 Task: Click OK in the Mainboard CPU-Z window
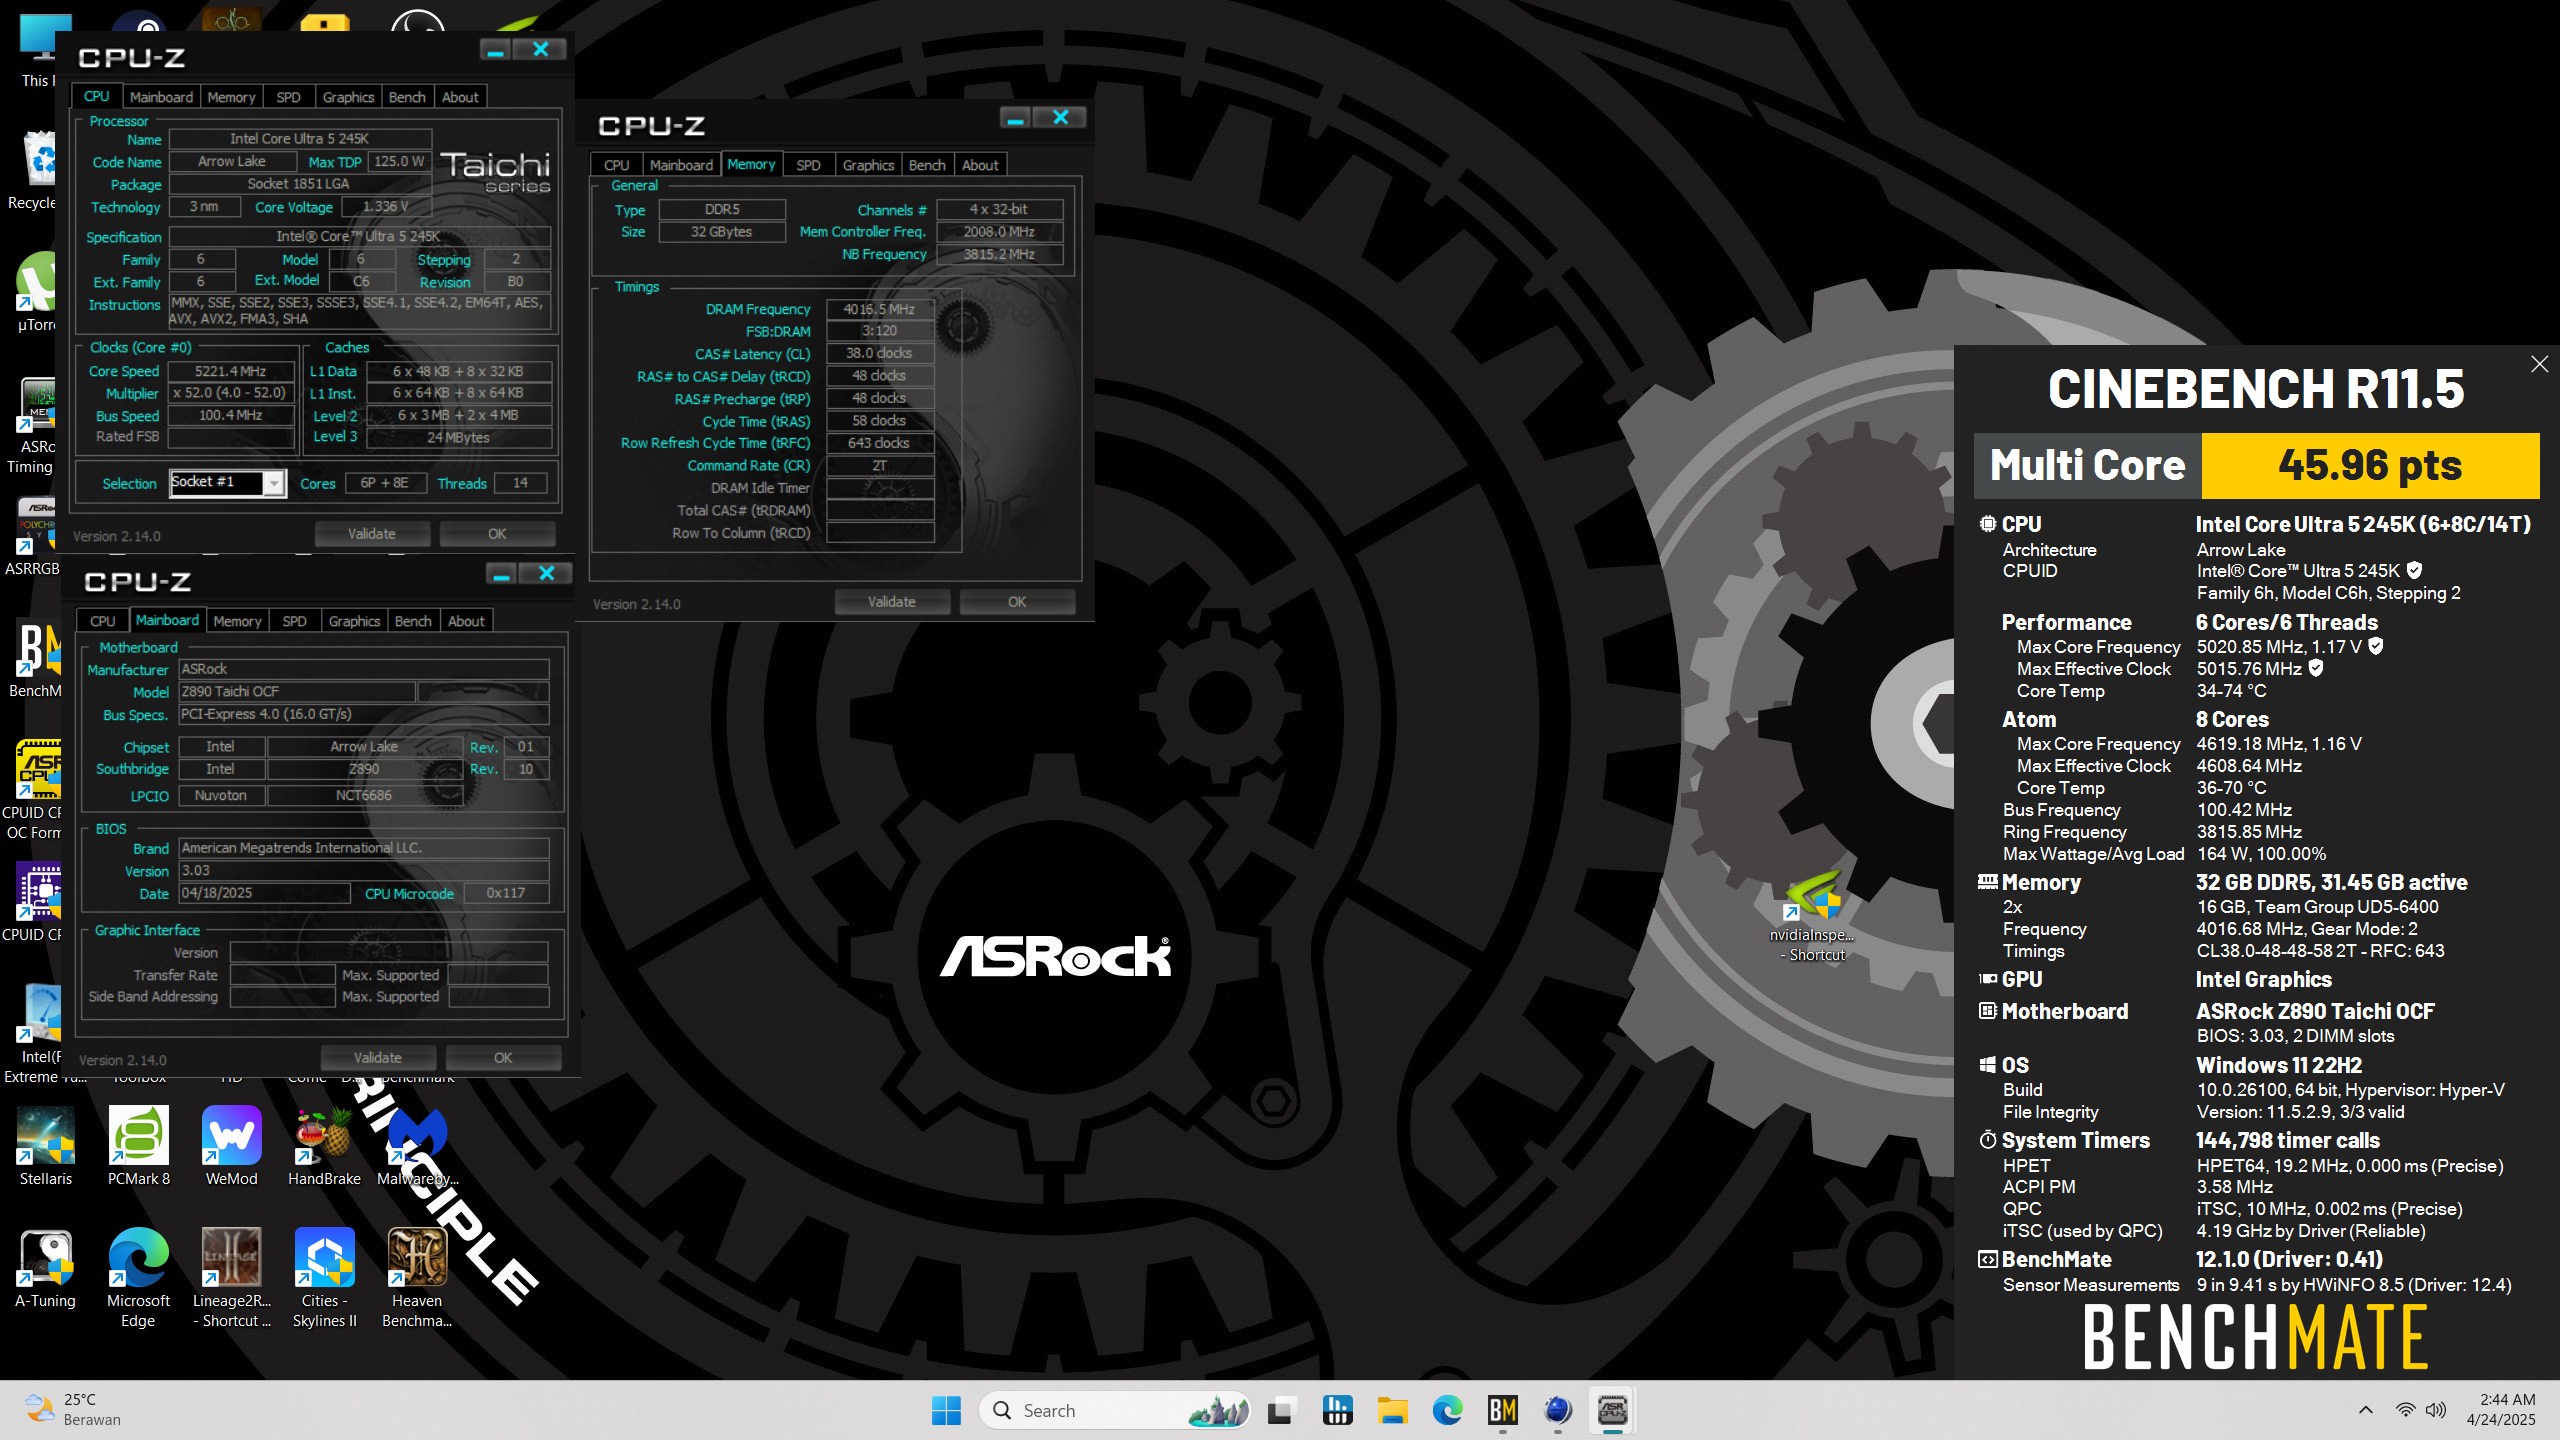[x=503, y=1058]
